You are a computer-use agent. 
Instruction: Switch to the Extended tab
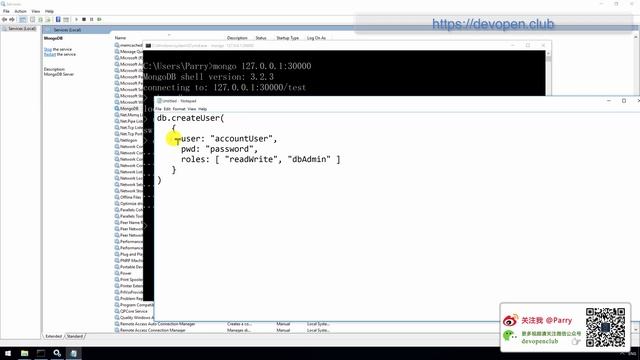[53, 336]
